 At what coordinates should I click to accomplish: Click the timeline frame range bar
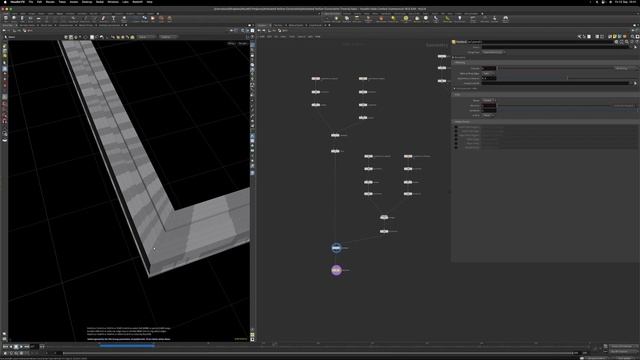[x=318, y=353]
